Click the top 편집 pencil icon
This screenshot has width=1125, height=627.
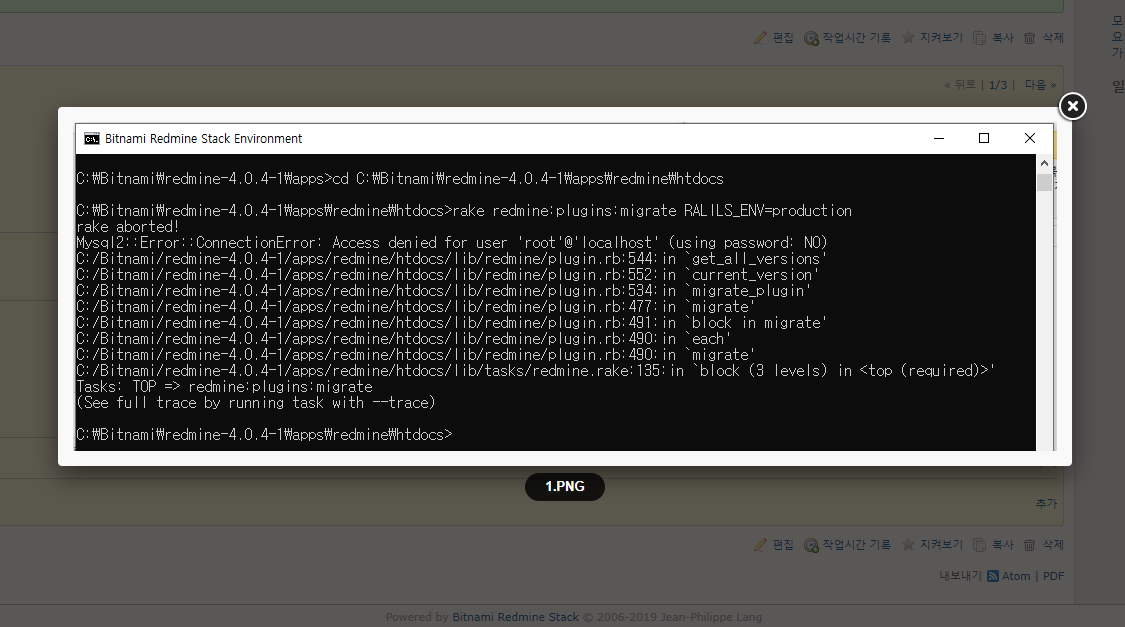pyautogui.click(x=761, y=38)
